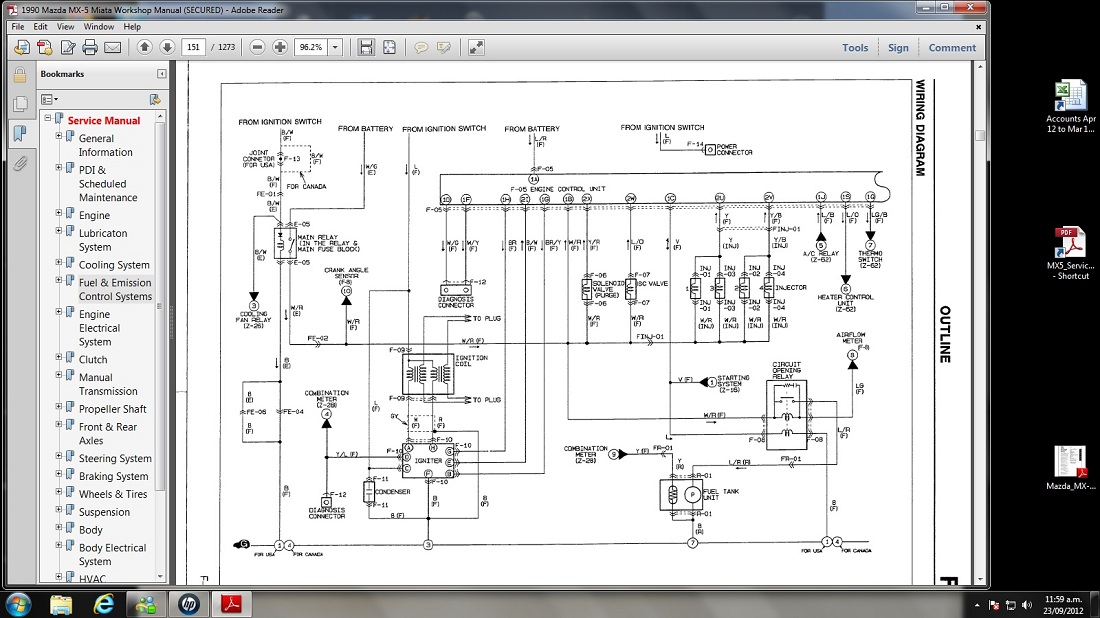The height and width of the screenshot is (618, 1100).
Task: Go to the next page with the down arrow
Action: tap(167, 48)
